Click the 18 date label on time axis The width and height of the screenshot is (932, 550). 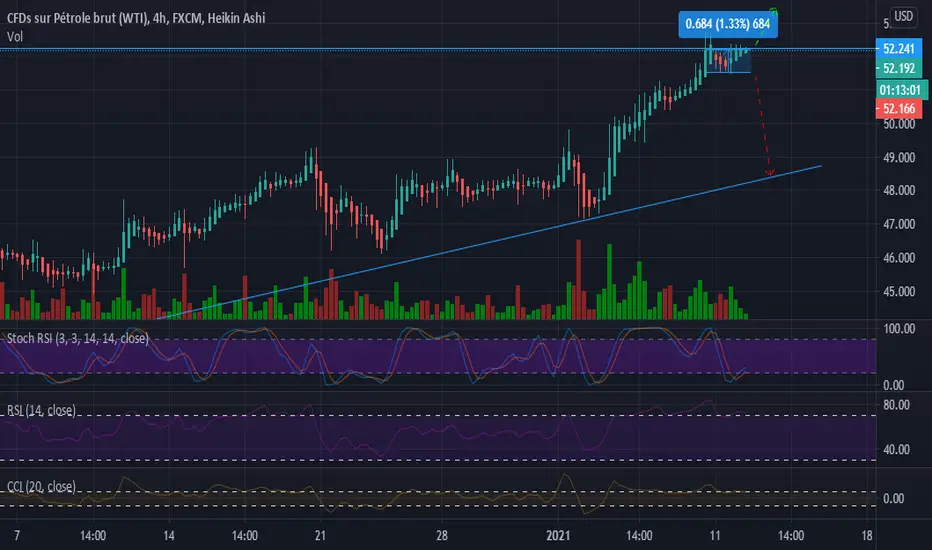click(867, 536)
